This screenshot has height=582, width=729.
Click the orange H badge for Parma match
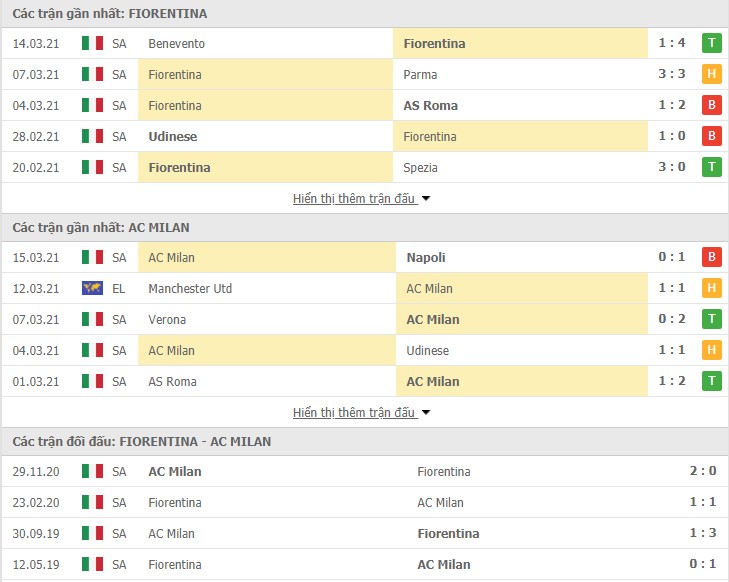coord(711,73)
